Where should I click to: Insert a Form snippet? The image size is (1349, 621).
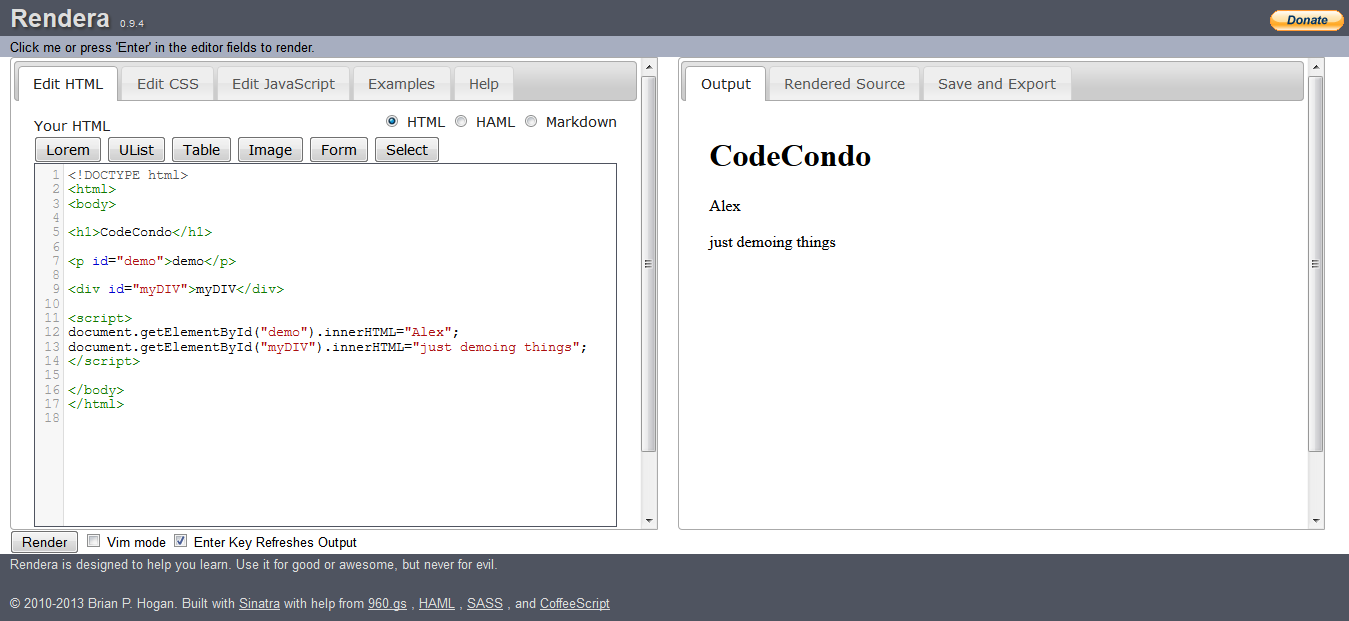pyautogui.click(x=338, y=149)
